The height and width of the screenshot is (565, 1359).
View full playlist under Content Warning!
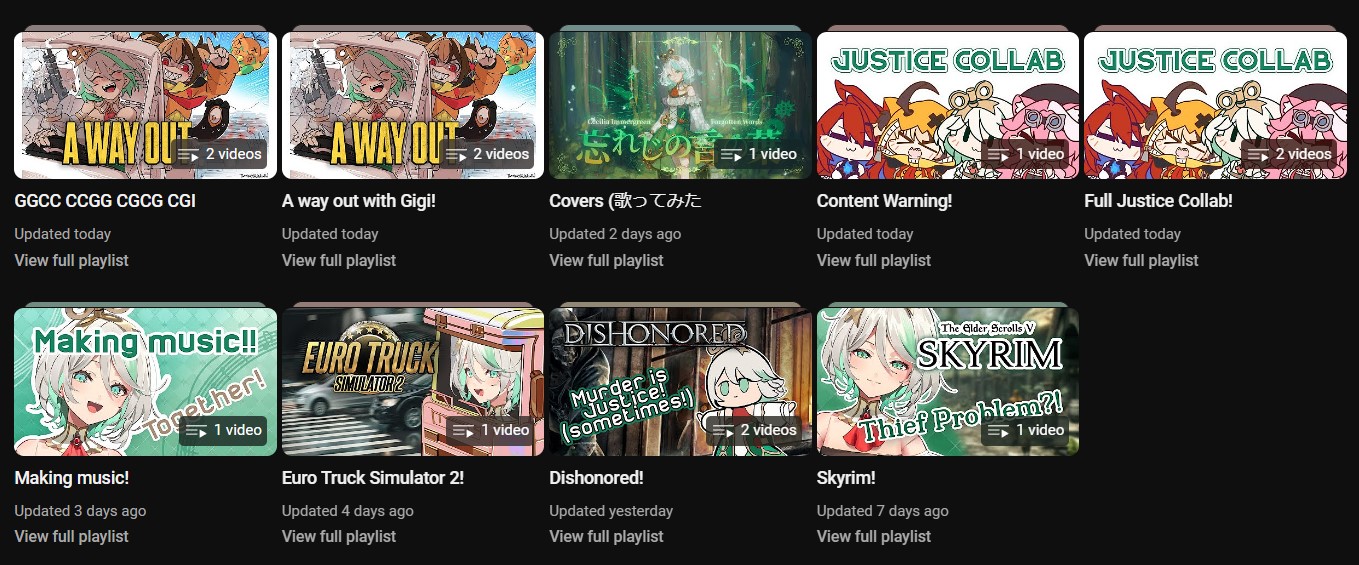874,260
